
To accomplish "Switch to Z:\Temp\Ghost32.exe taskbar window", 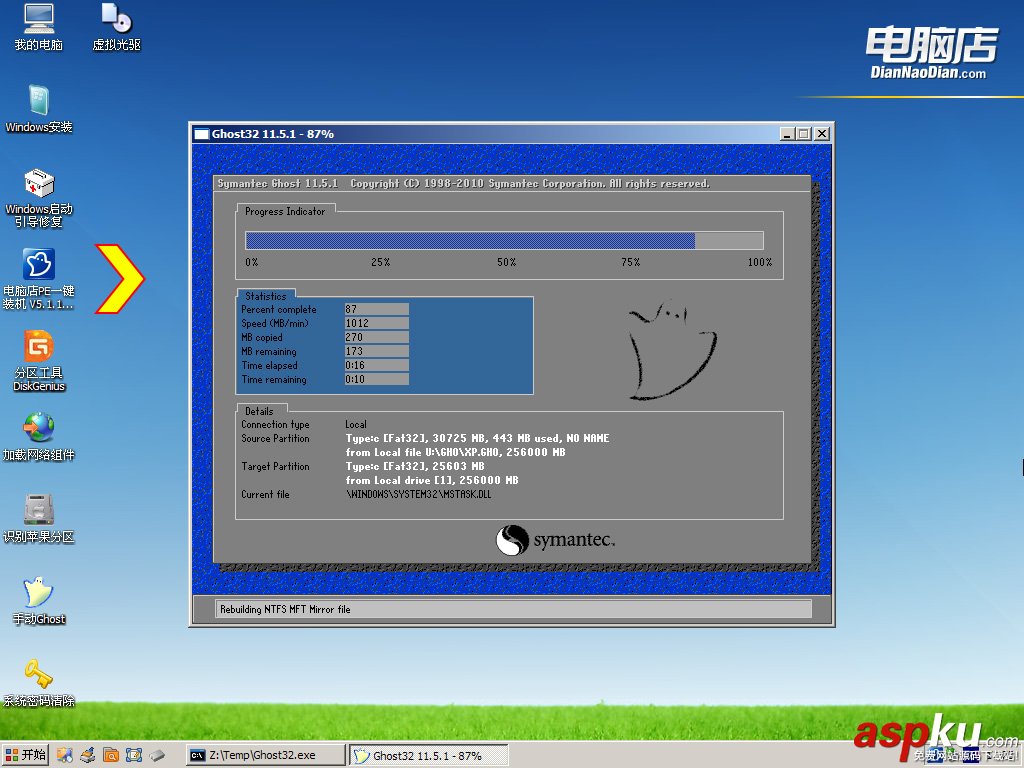I will 266,755.
